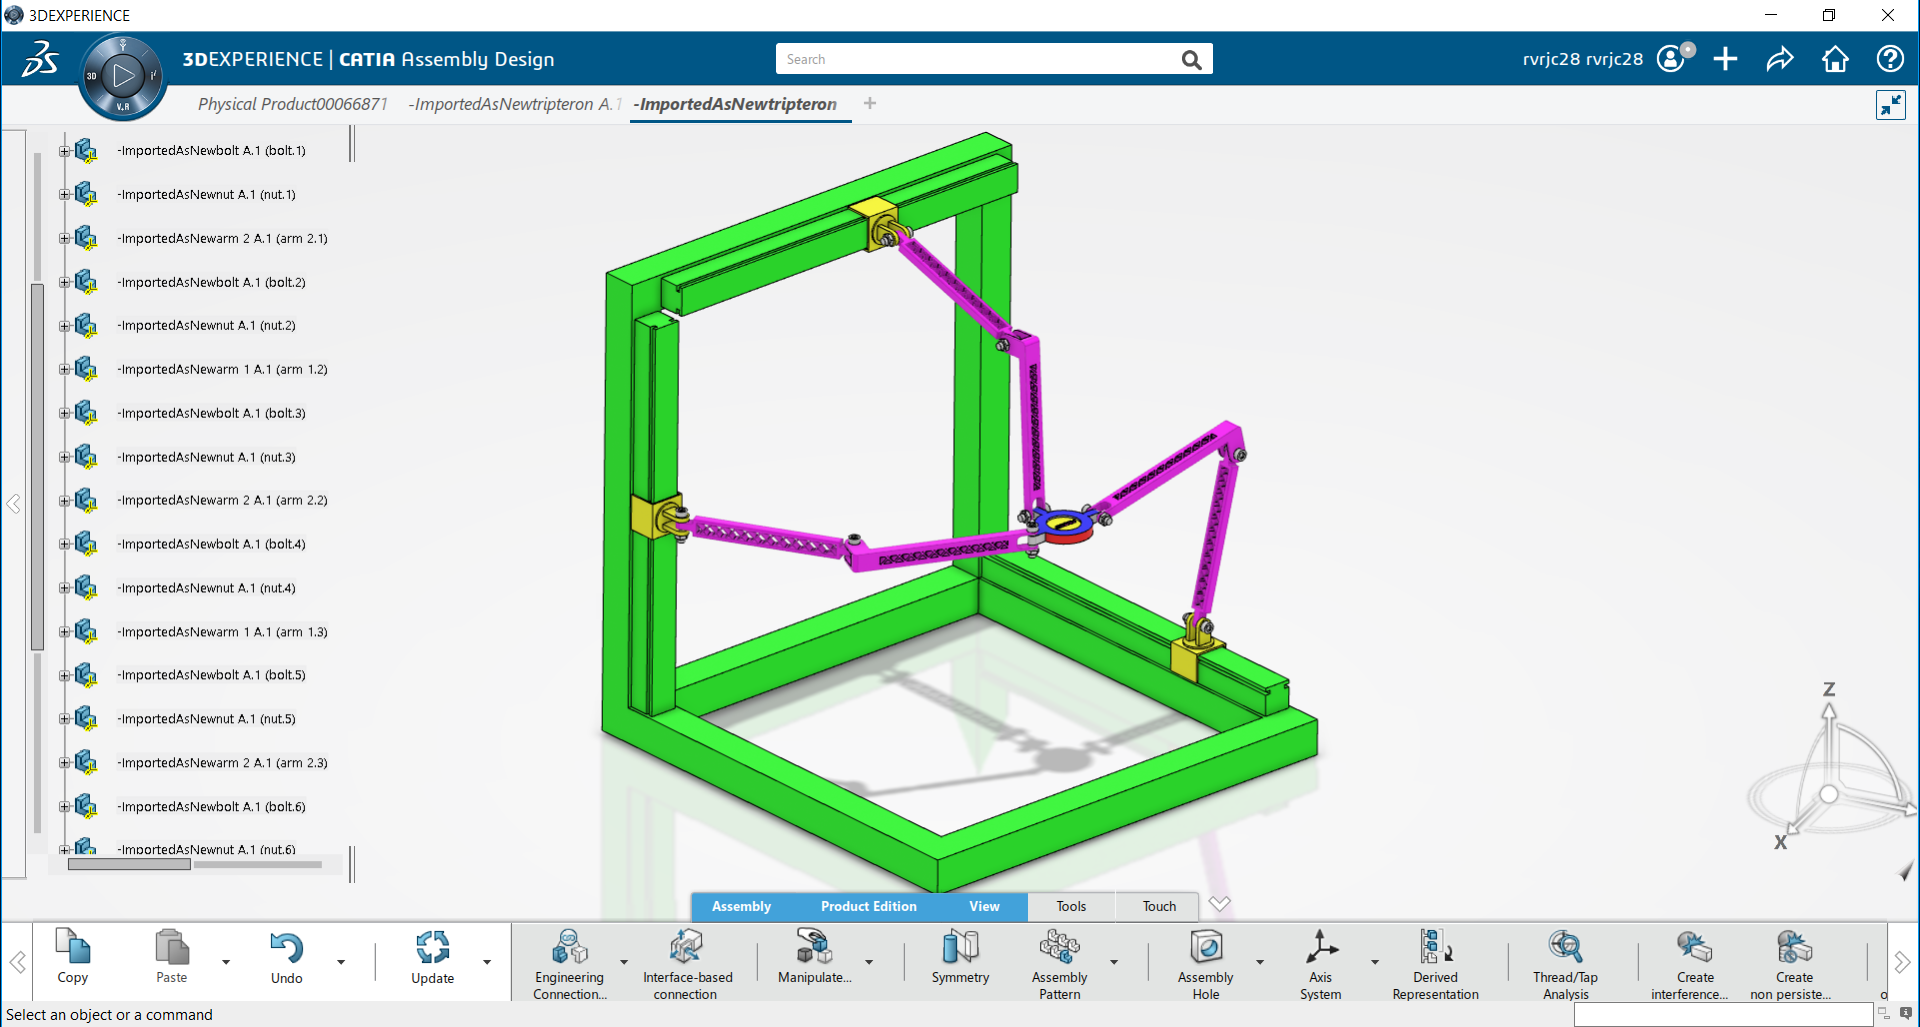Open the help question mark icon
This screenshot has height=1027, width=1920.
1890,59
